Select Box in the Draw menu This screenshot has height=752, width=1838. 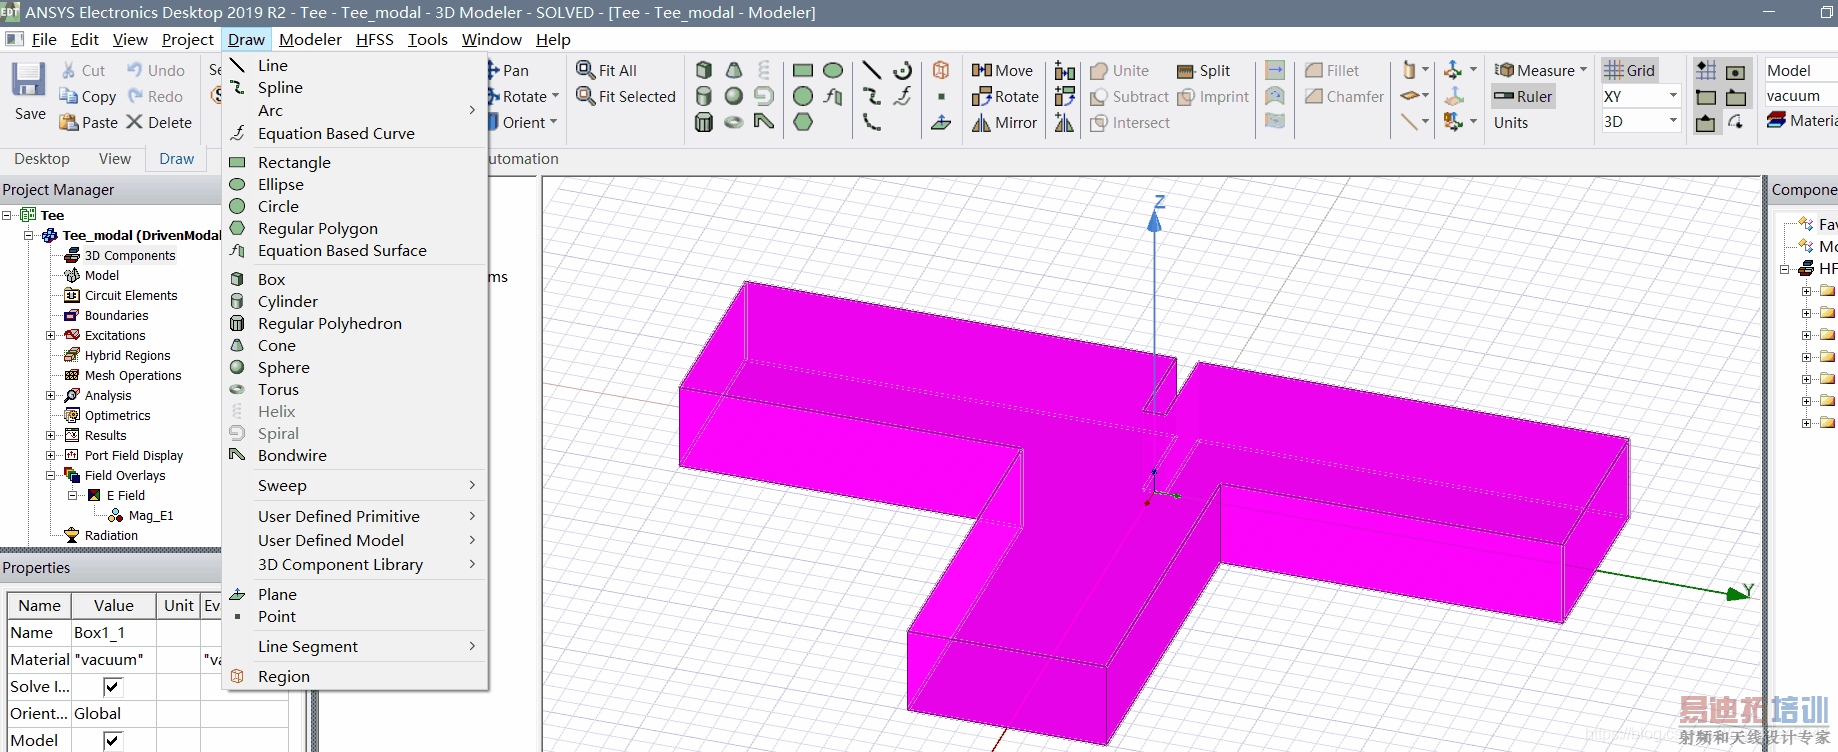[x=271, y=280]
